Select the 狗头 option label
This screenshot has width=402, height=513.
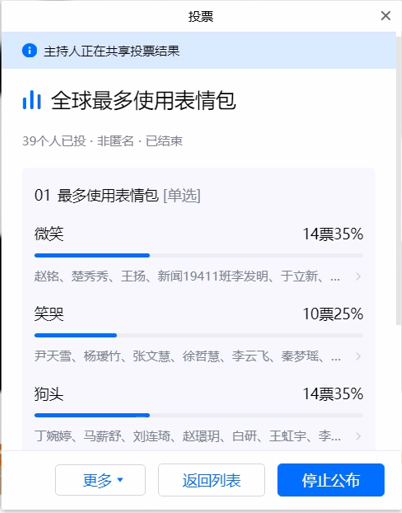tap(49, 394)
